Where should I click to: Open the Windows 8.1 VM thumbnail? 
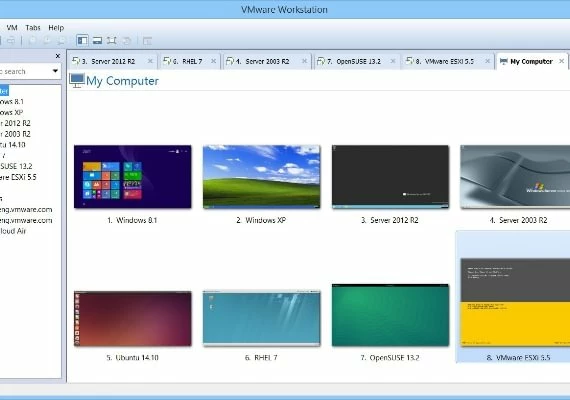(x=133, y=177)
